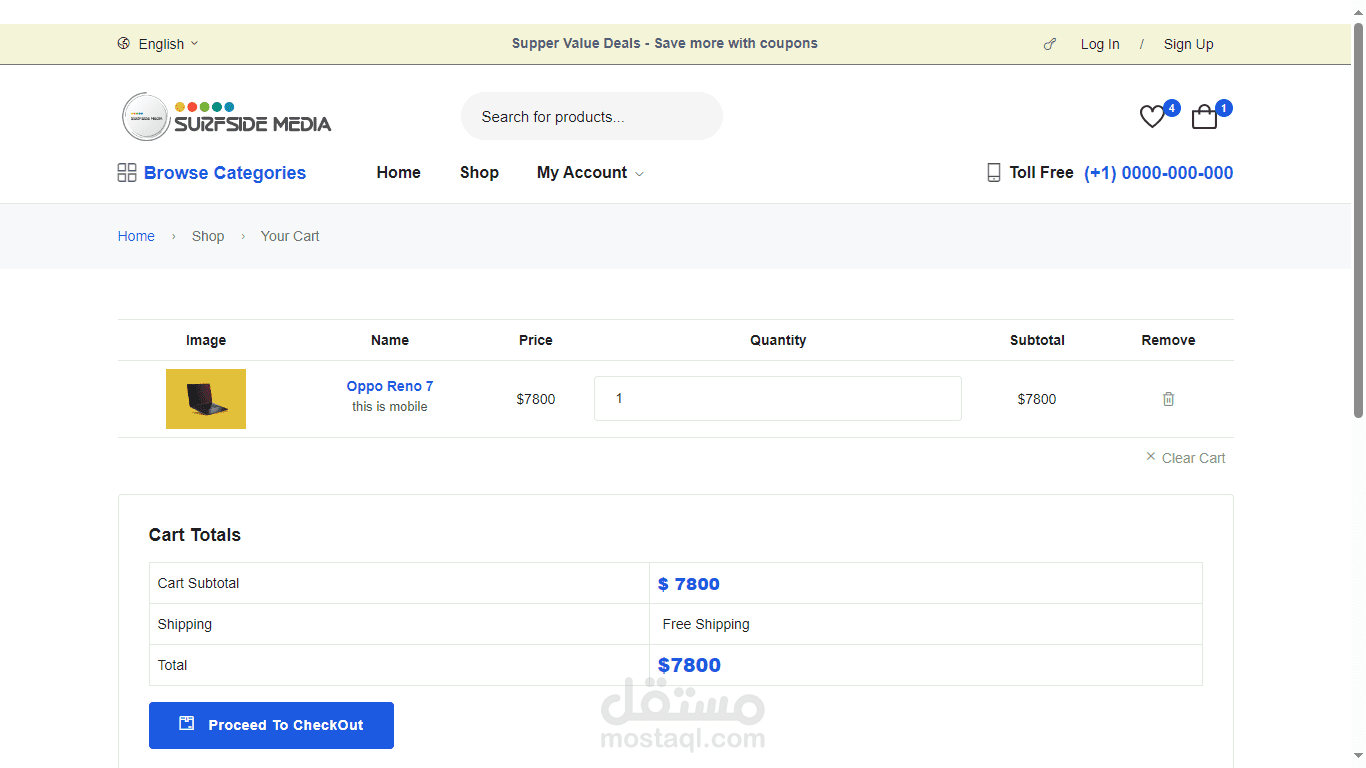Click the 'Price' column header
This screenshot has height=768, width=1366.
(536, 340)
